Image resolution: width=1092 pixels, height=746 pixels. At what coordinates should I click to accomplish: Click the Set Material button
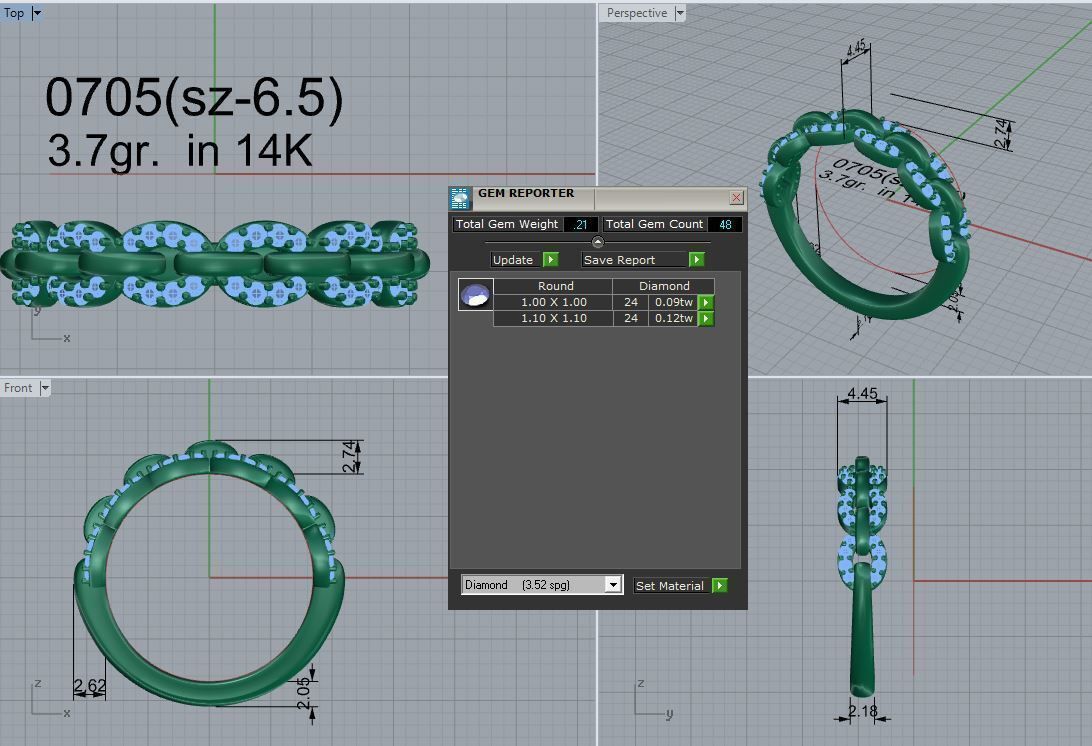[x=673, y=586]
